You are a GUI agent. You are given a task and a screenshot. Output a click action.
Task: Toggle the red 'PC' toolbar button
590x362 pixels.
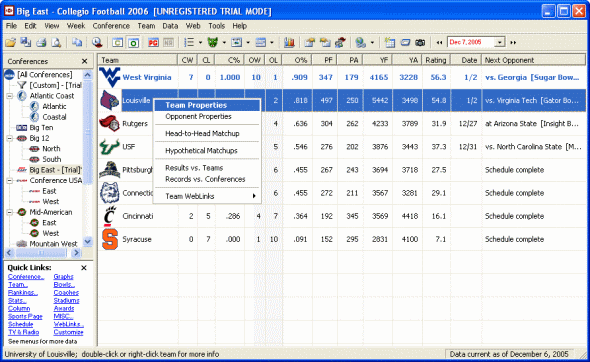pyautogui.click(x=153, y=43)
